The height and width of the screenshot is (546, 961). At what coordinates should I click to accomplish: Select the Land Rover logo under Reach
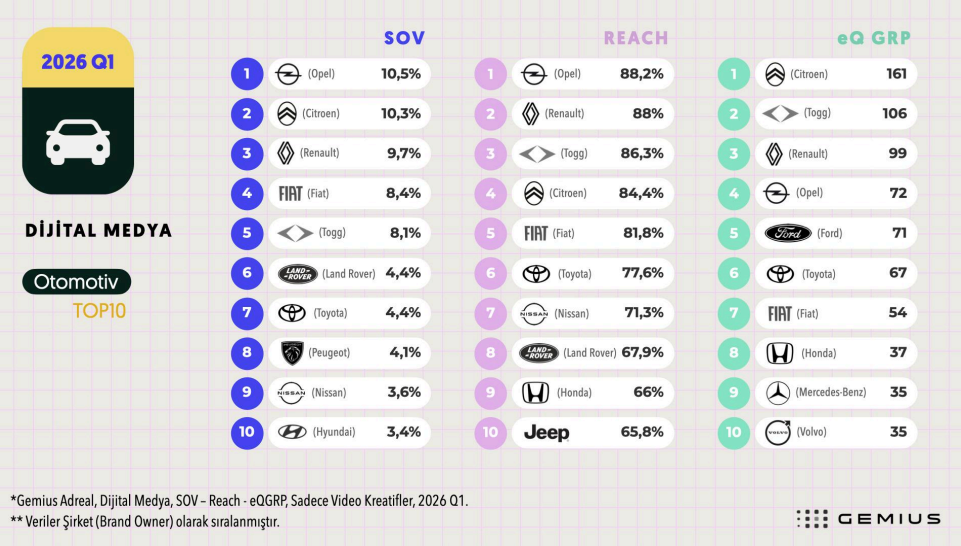(539, 353)
